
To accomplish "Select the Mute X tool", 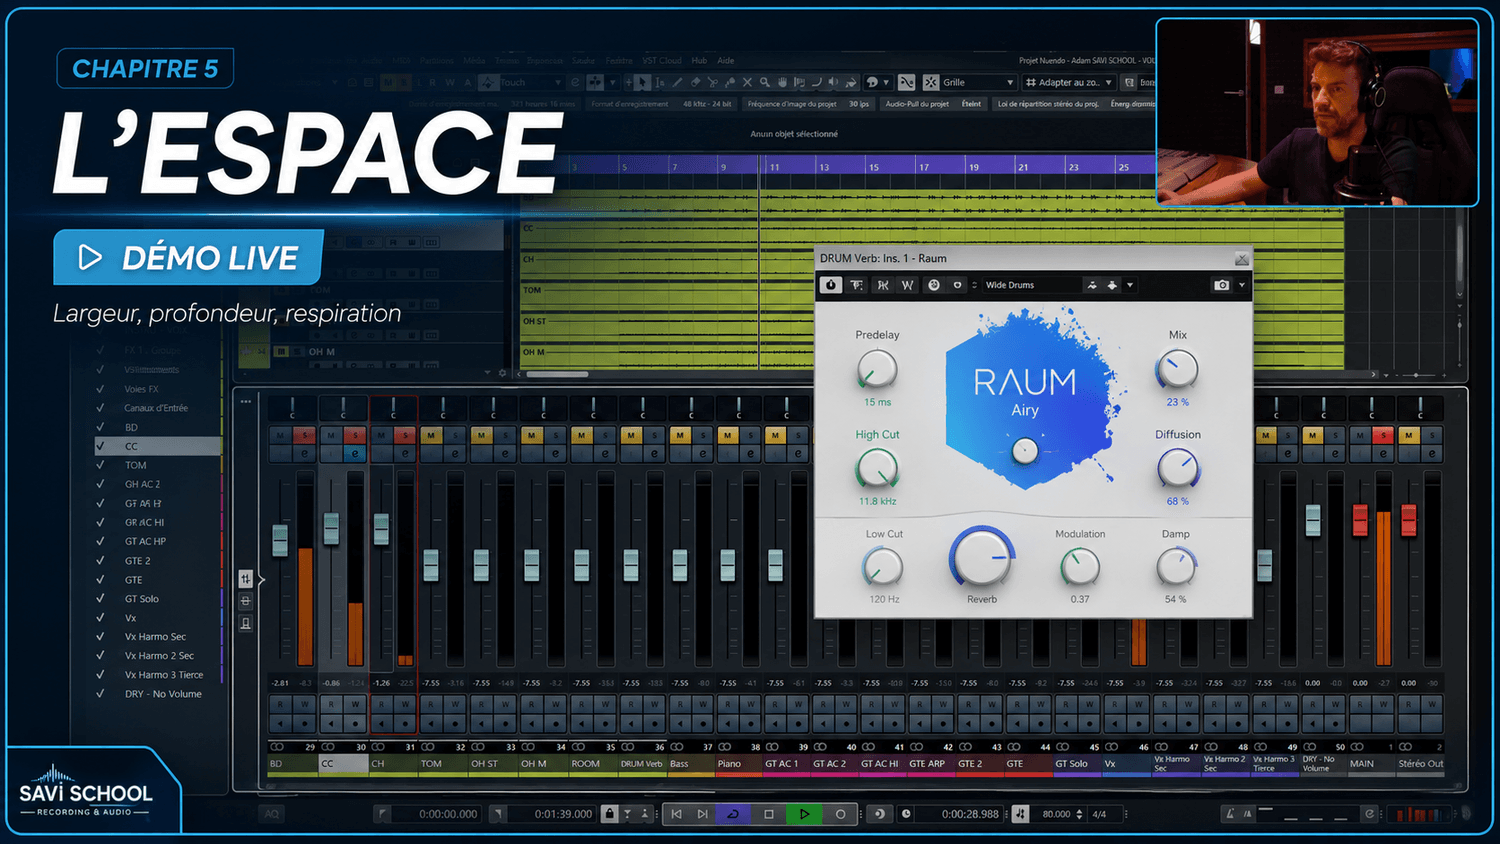I will coord(748,82).
